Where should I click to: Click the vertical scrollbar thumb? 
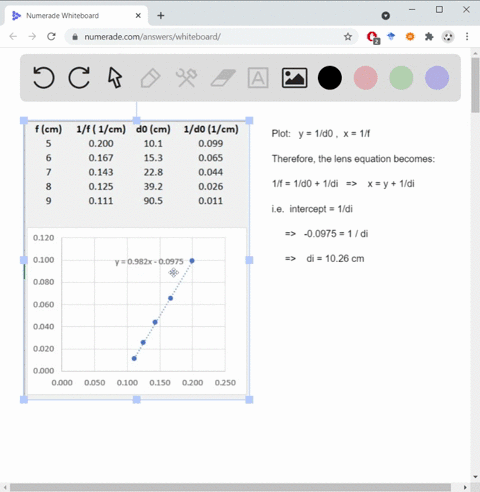[x=475, y=85]
